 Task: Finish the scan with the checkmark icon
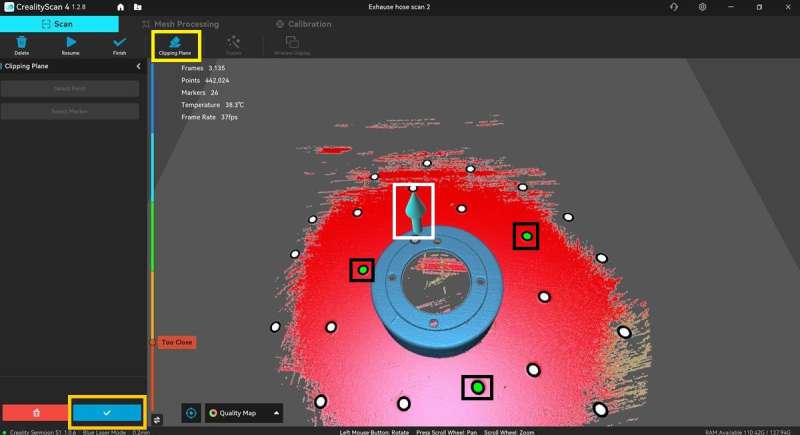[x=120, y=44]
